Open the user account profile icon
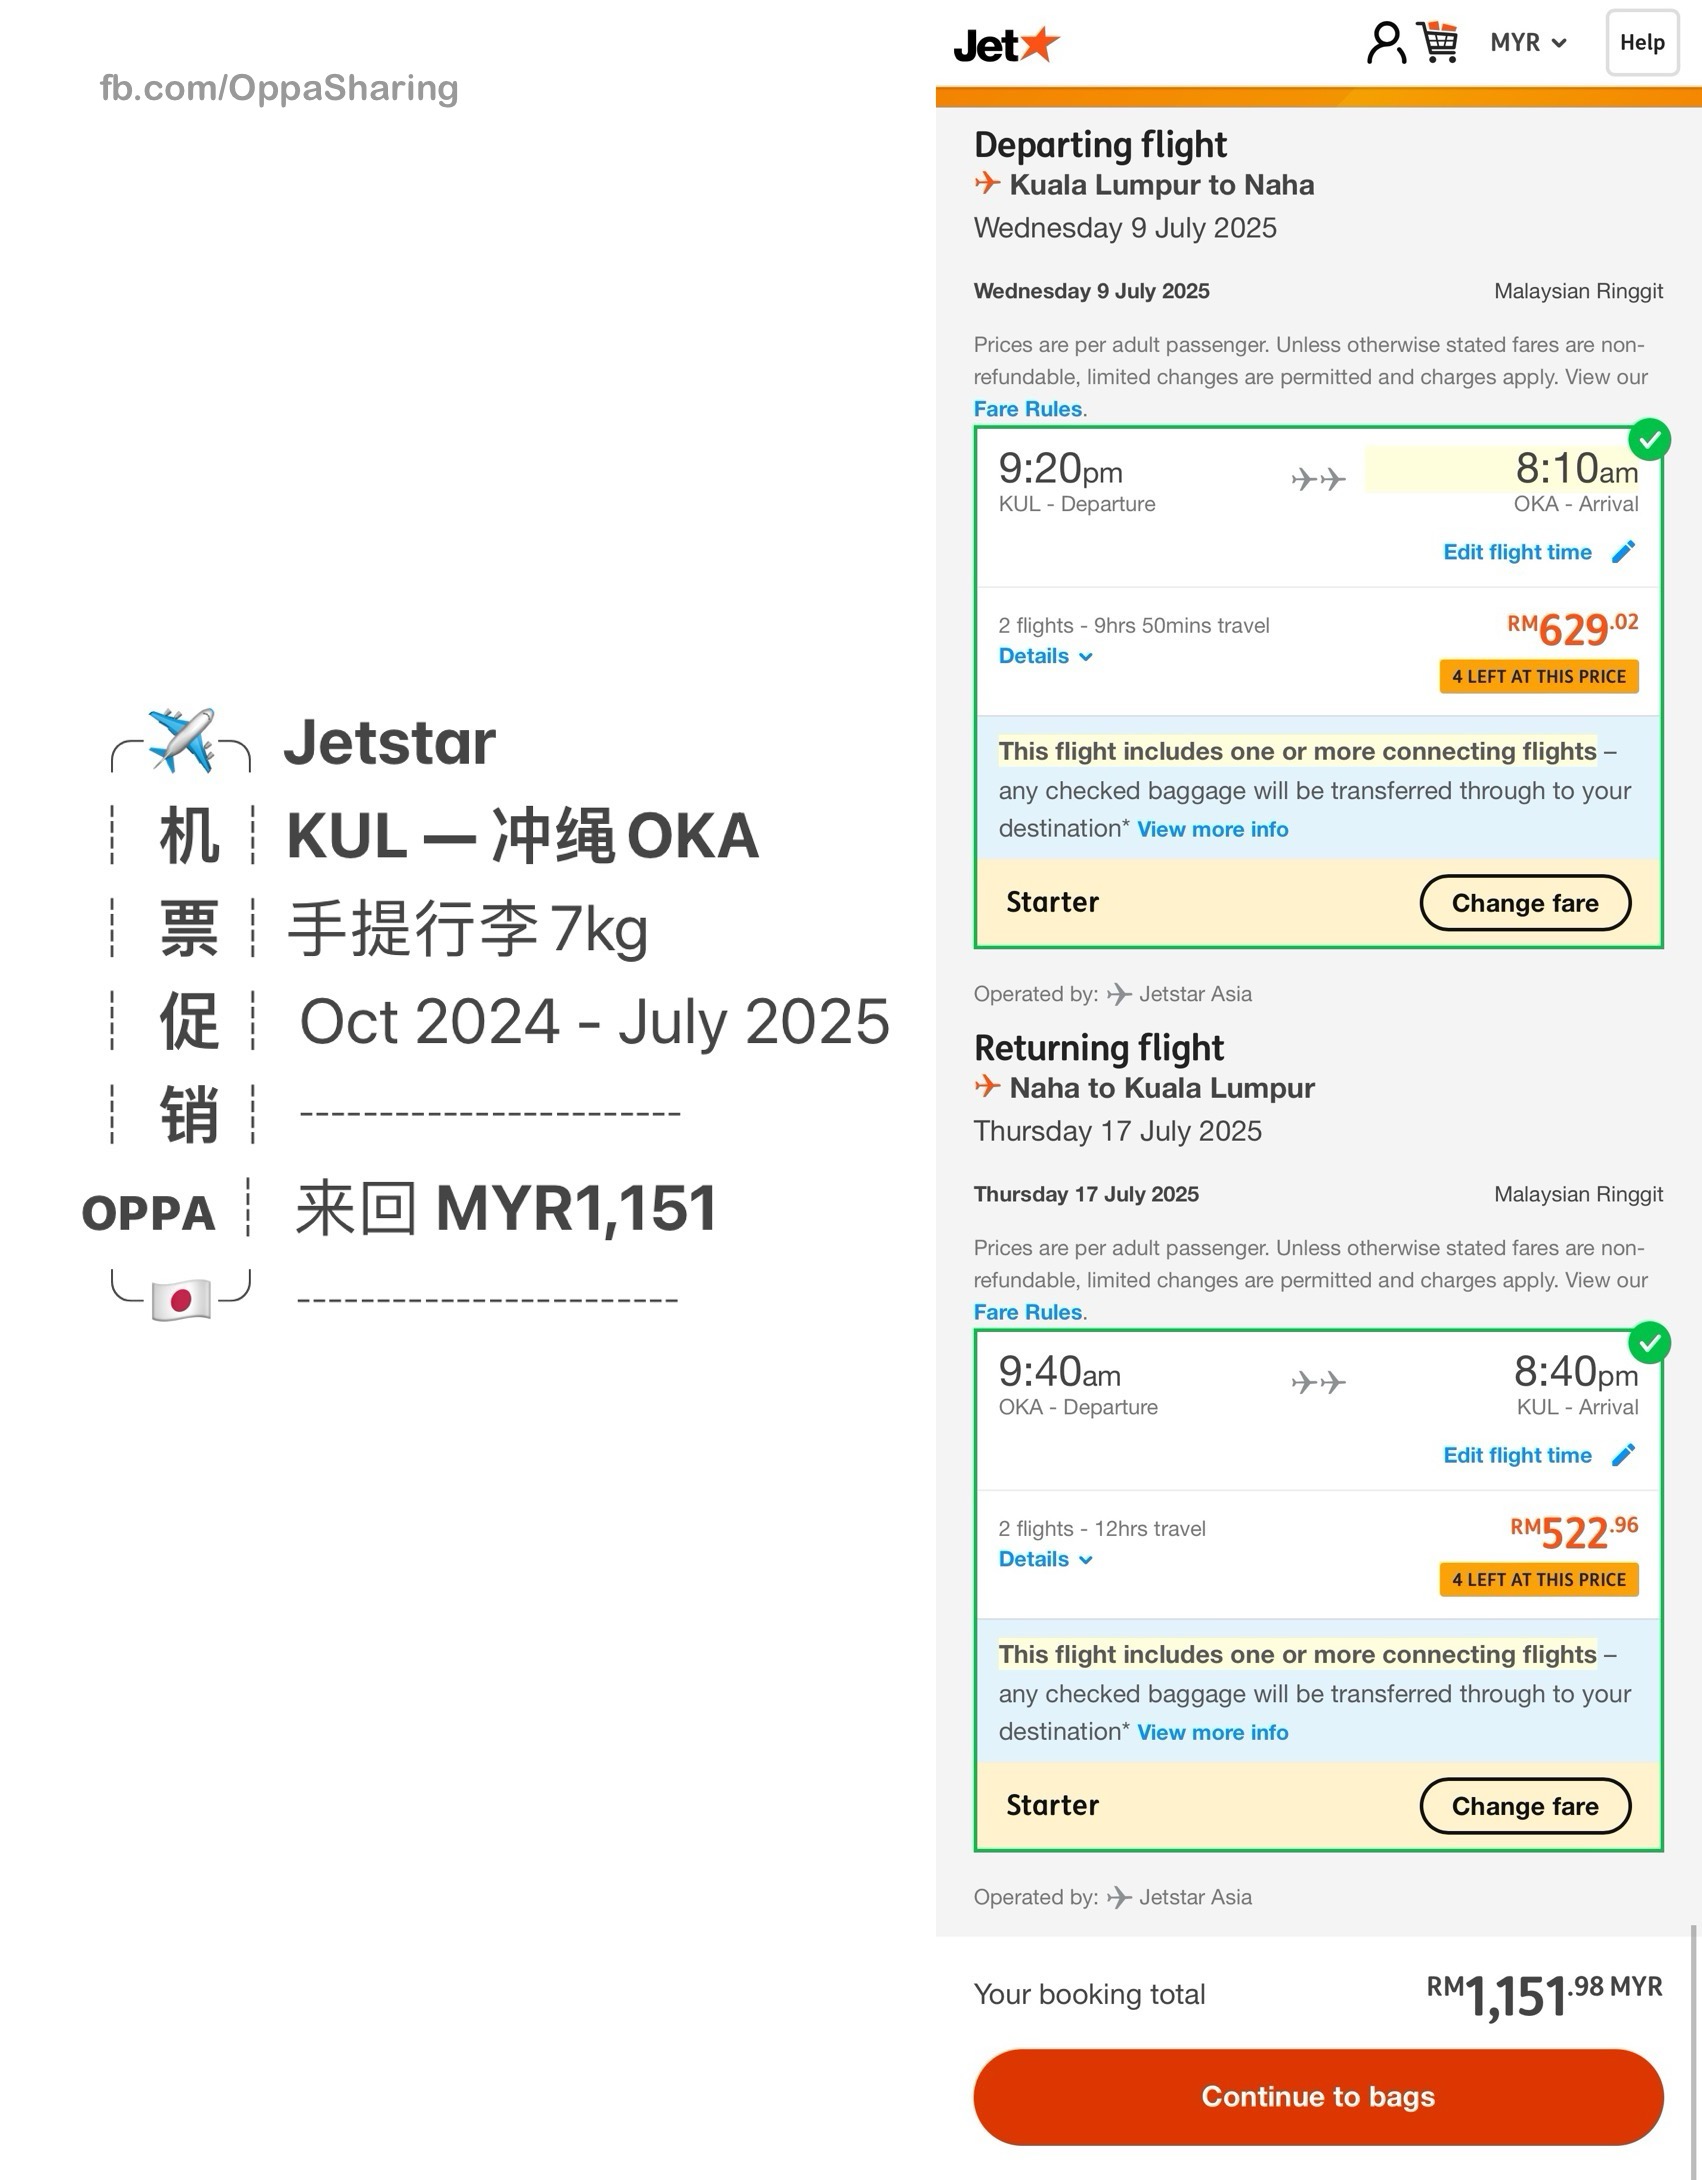1702x2180 pixels. pos(1386,43)
